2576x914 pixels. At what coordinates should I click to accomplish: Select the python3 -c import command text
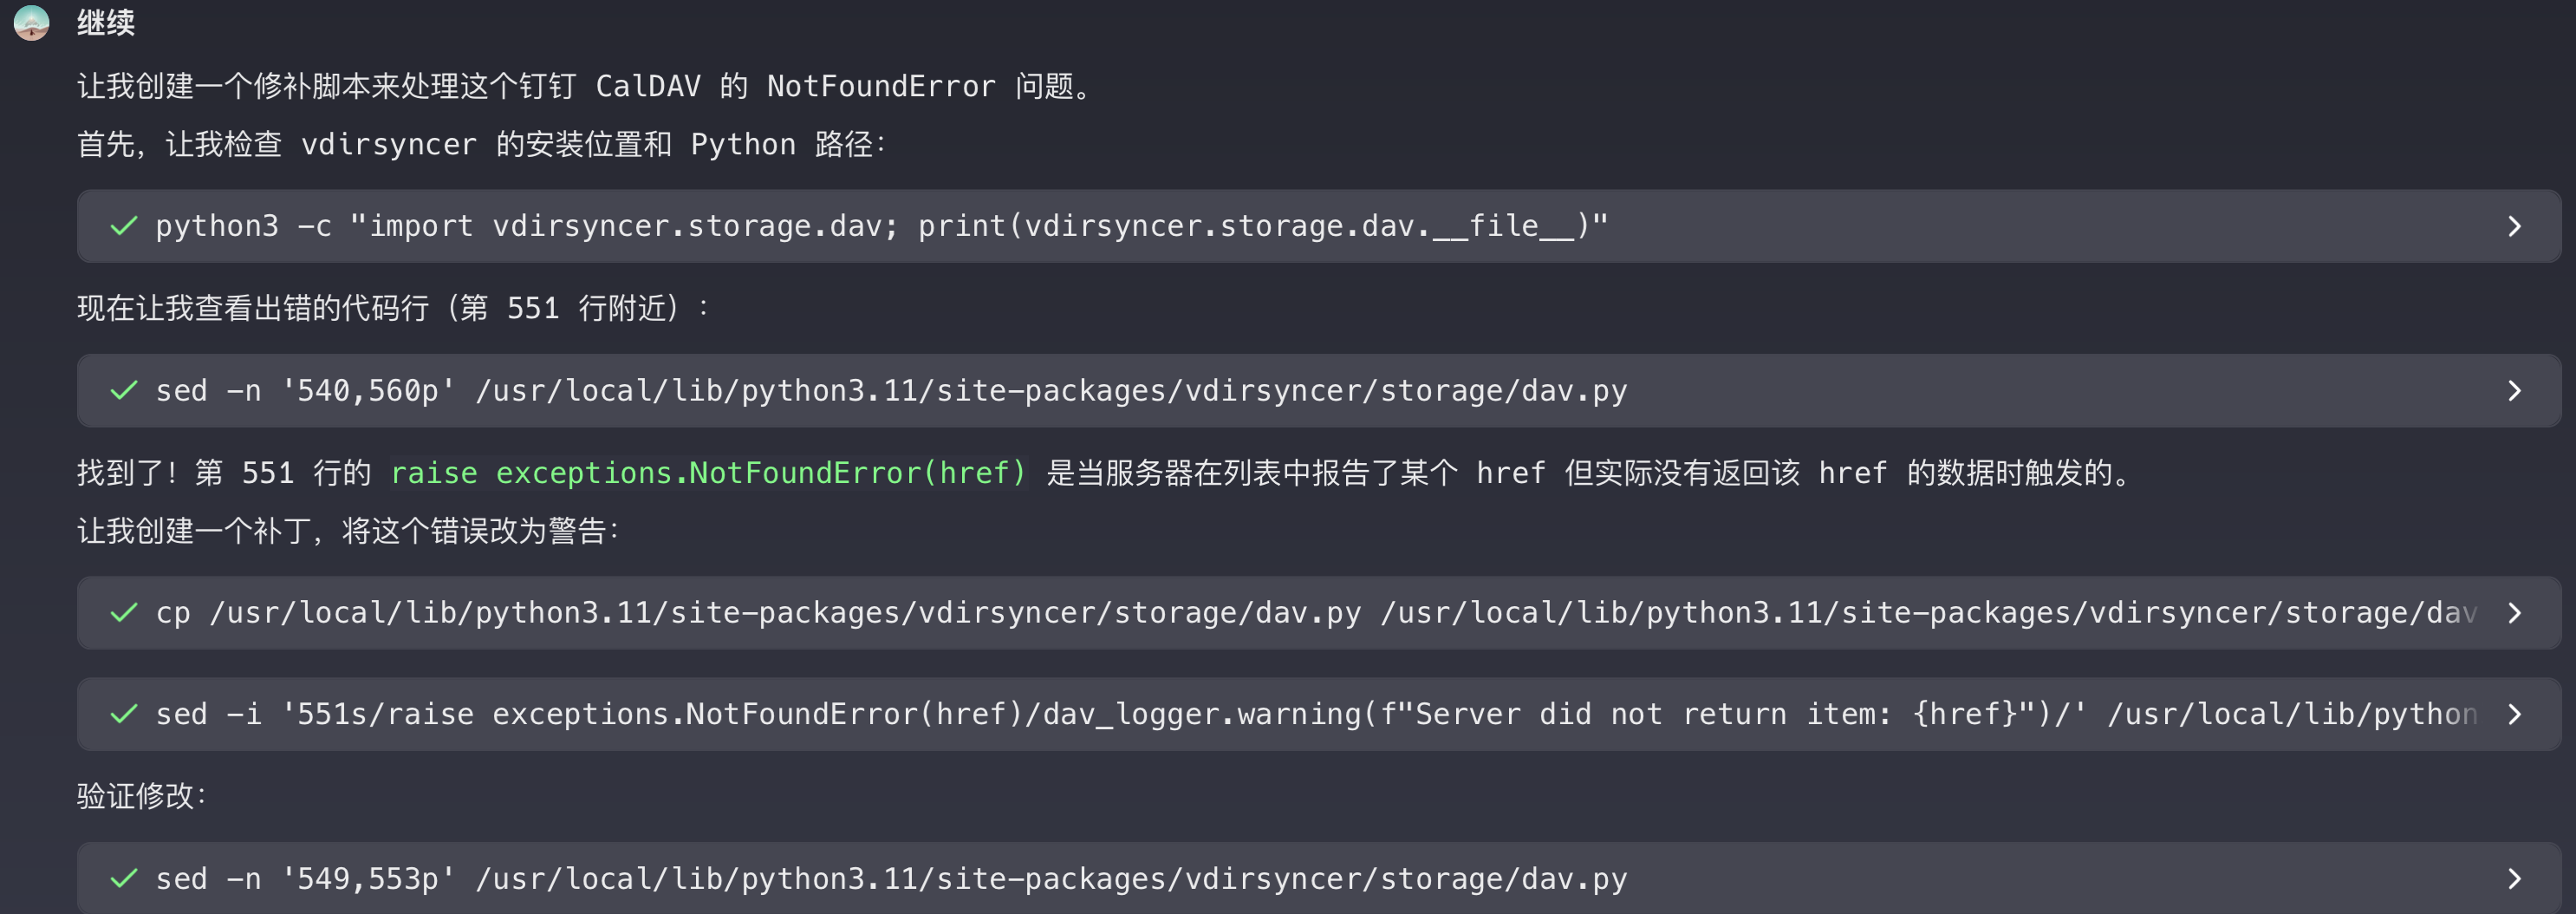pyautogui.click(x=880, y=227)
